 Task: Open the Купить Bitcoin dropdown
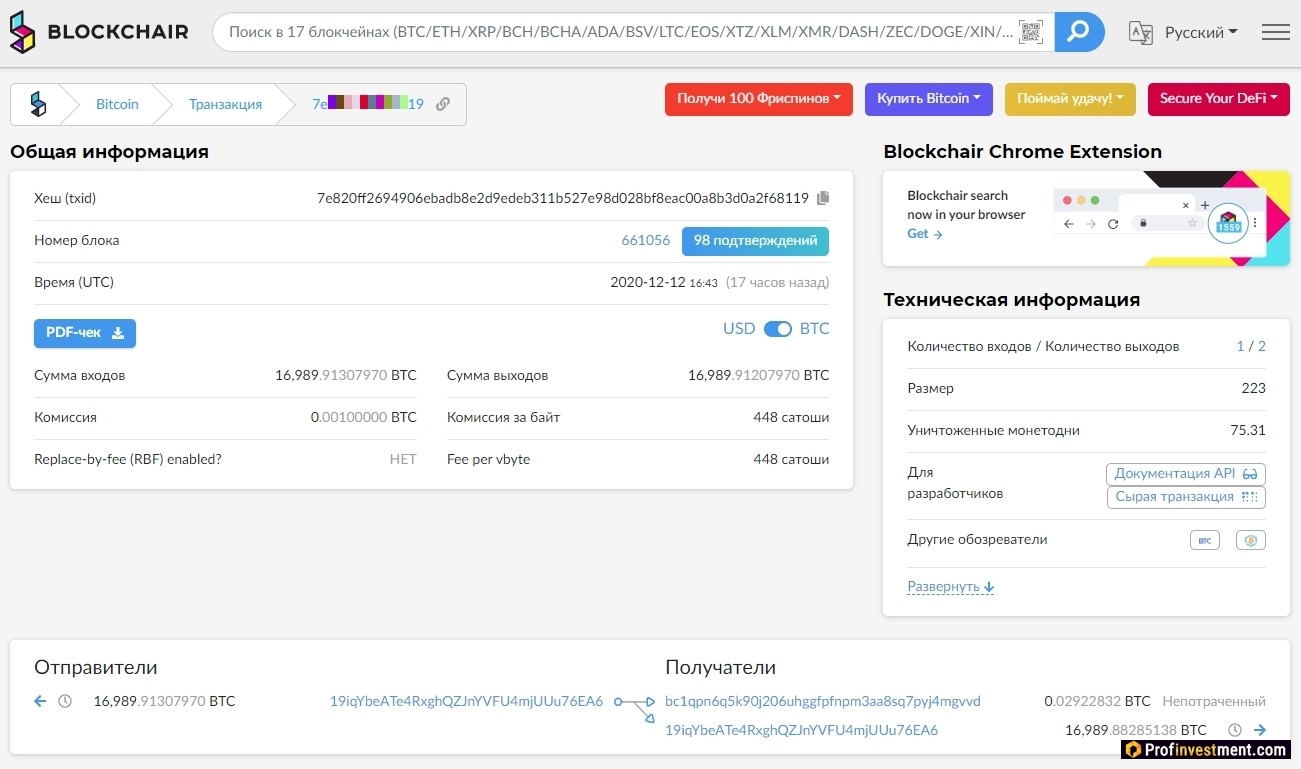click(929, 99)
